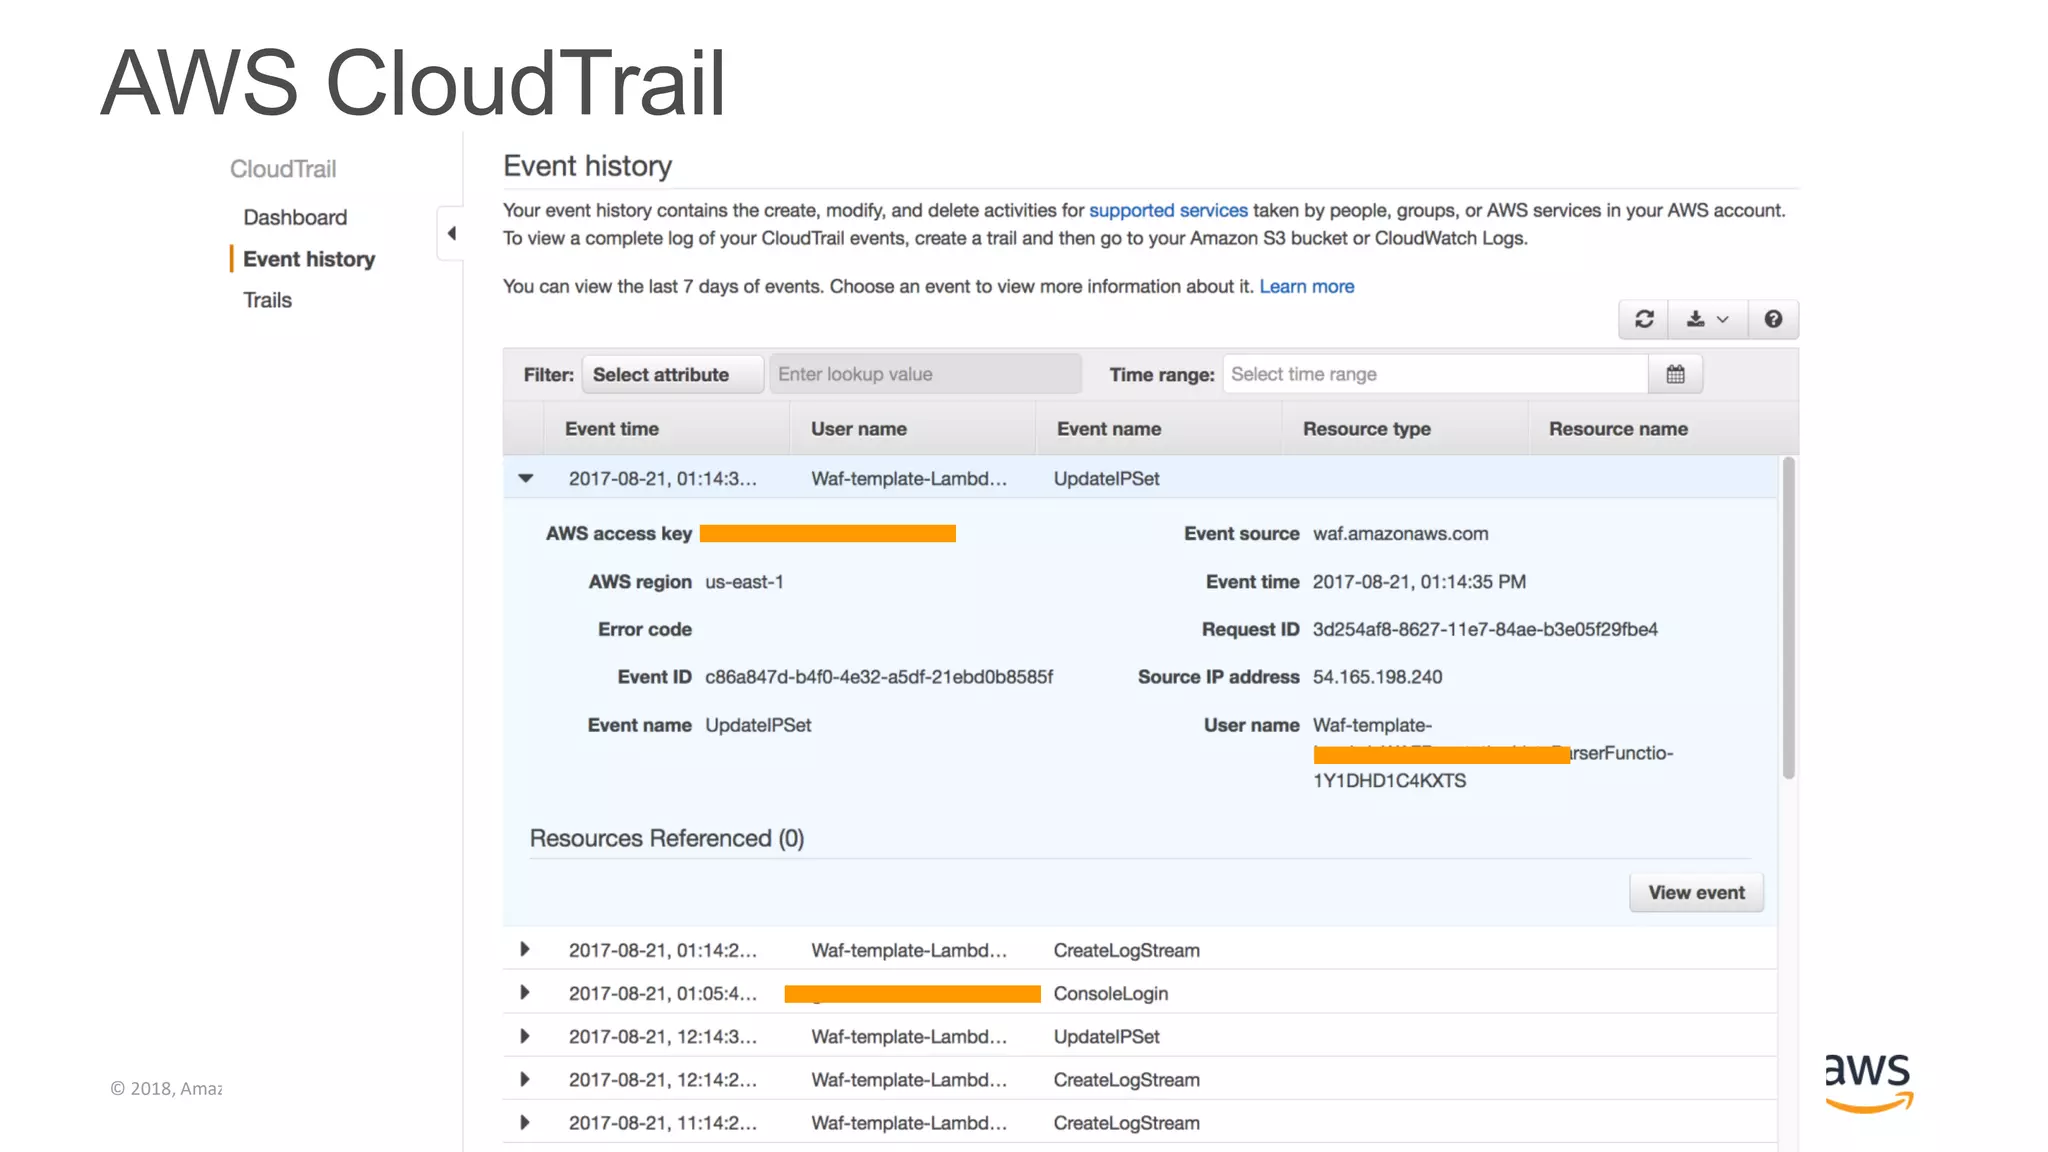Screen dimensions: 2048x1152
Task: Open the time range calendar icon
Action: (x=1676, y=374)
